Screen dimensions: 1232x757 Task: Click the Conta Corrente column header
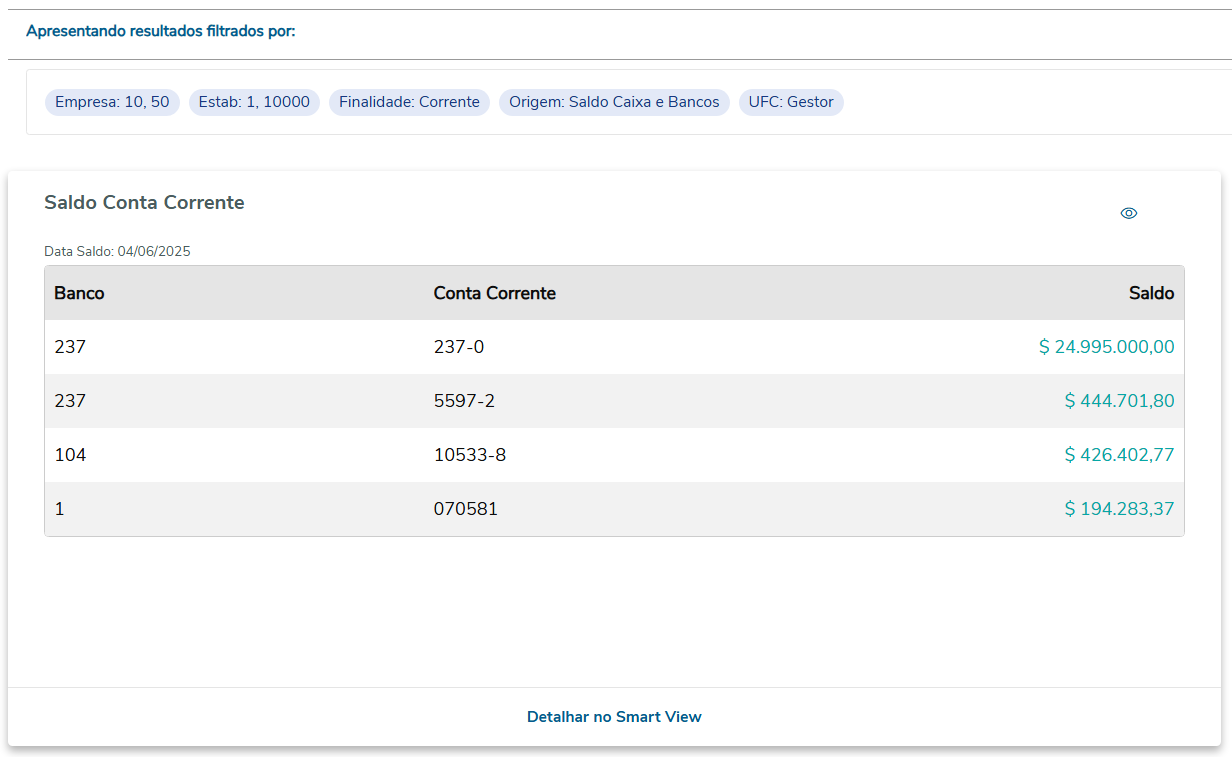pyautogui.click(x=494, y=293)
